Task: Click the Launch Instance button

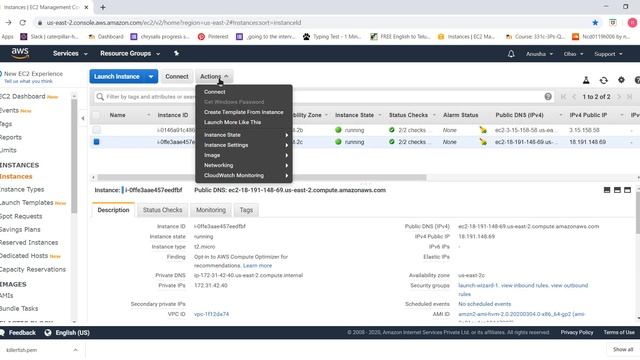Action: tap(117, 76)
